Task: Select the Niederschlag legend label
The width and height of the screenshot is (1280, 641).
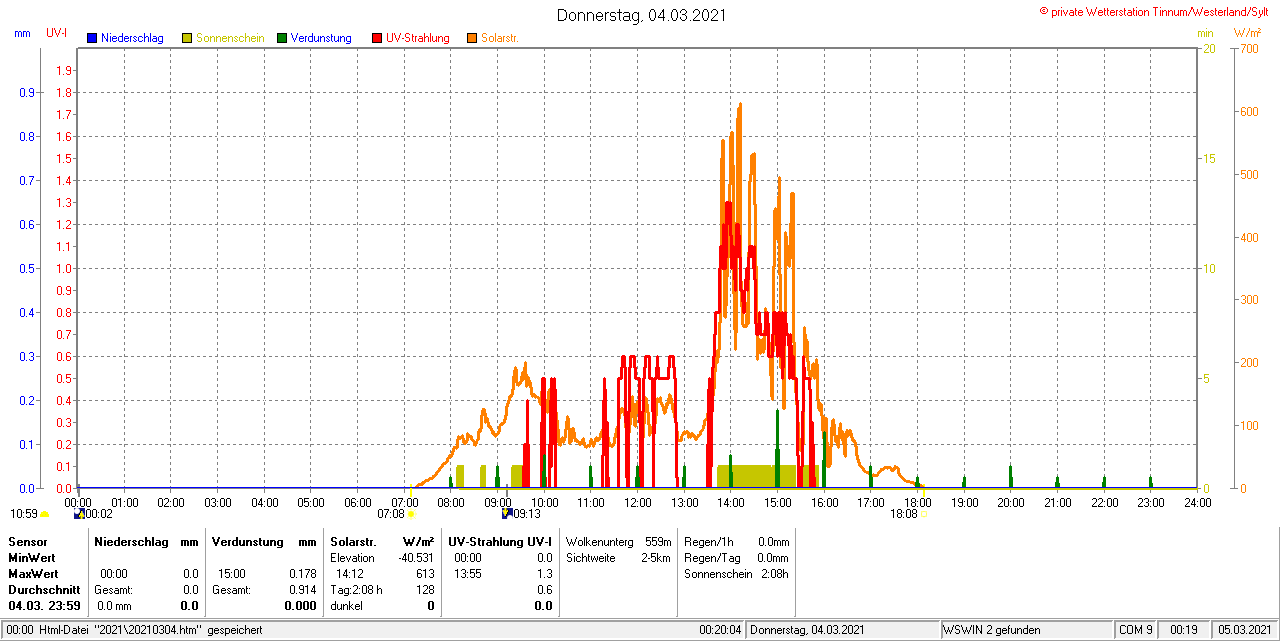Action: pos(133,38)
